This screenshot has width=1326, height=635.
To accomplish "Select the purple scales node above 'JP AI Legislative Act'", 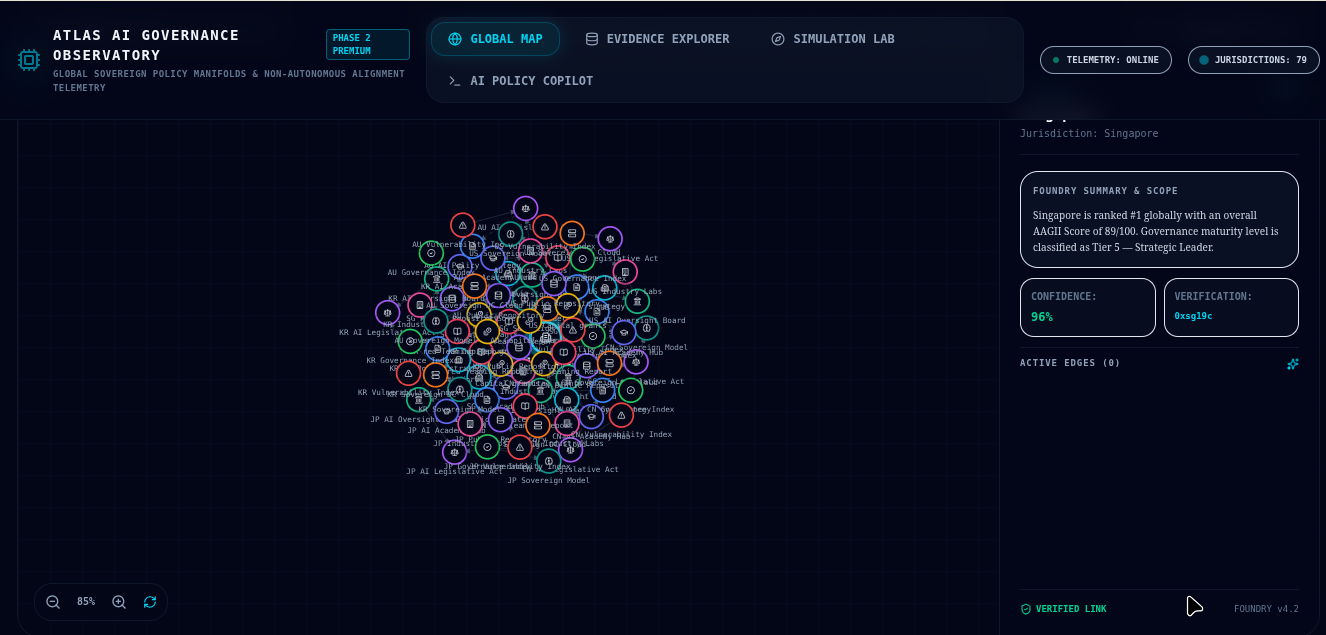I will click(x=455, y=452).
